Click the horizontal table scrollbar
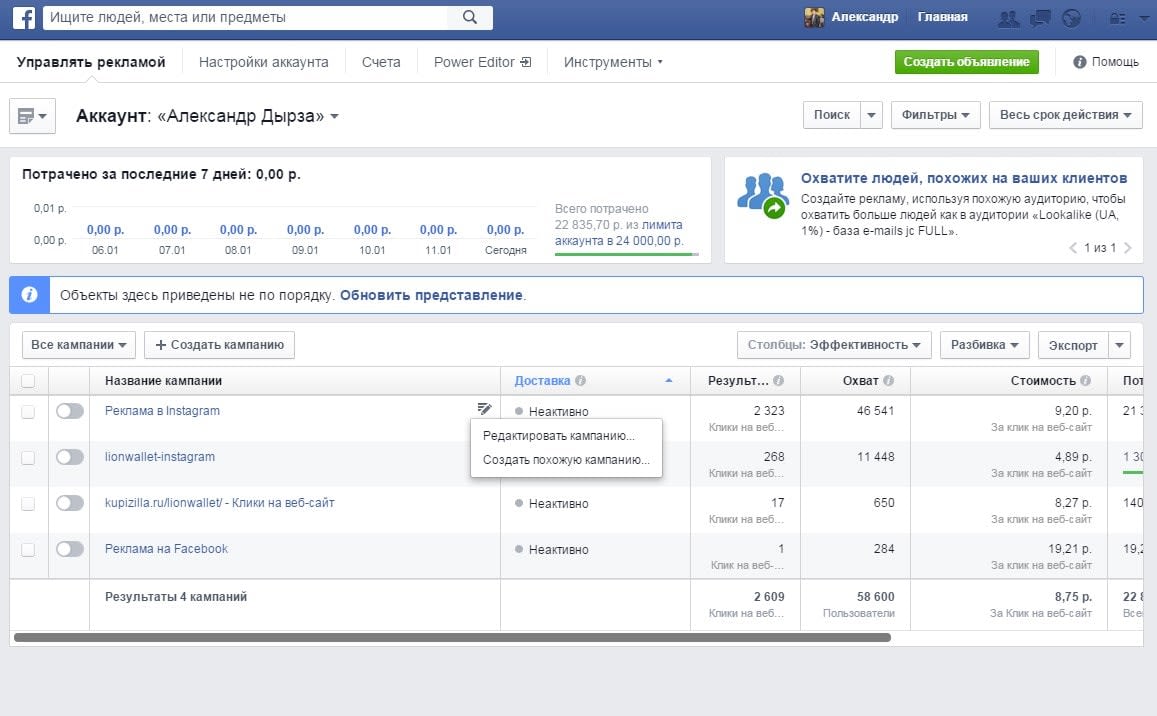1157x716 pixels. (452, 637)
